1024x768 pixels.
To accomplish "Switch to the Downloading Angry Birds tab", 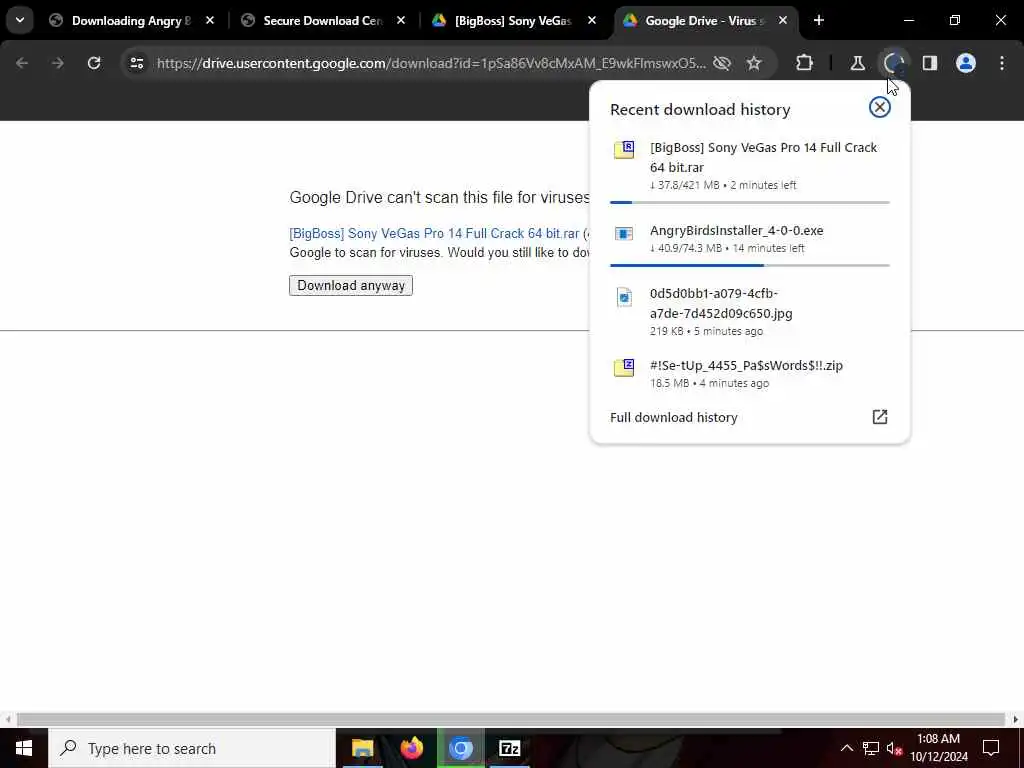I will [131, 21].
